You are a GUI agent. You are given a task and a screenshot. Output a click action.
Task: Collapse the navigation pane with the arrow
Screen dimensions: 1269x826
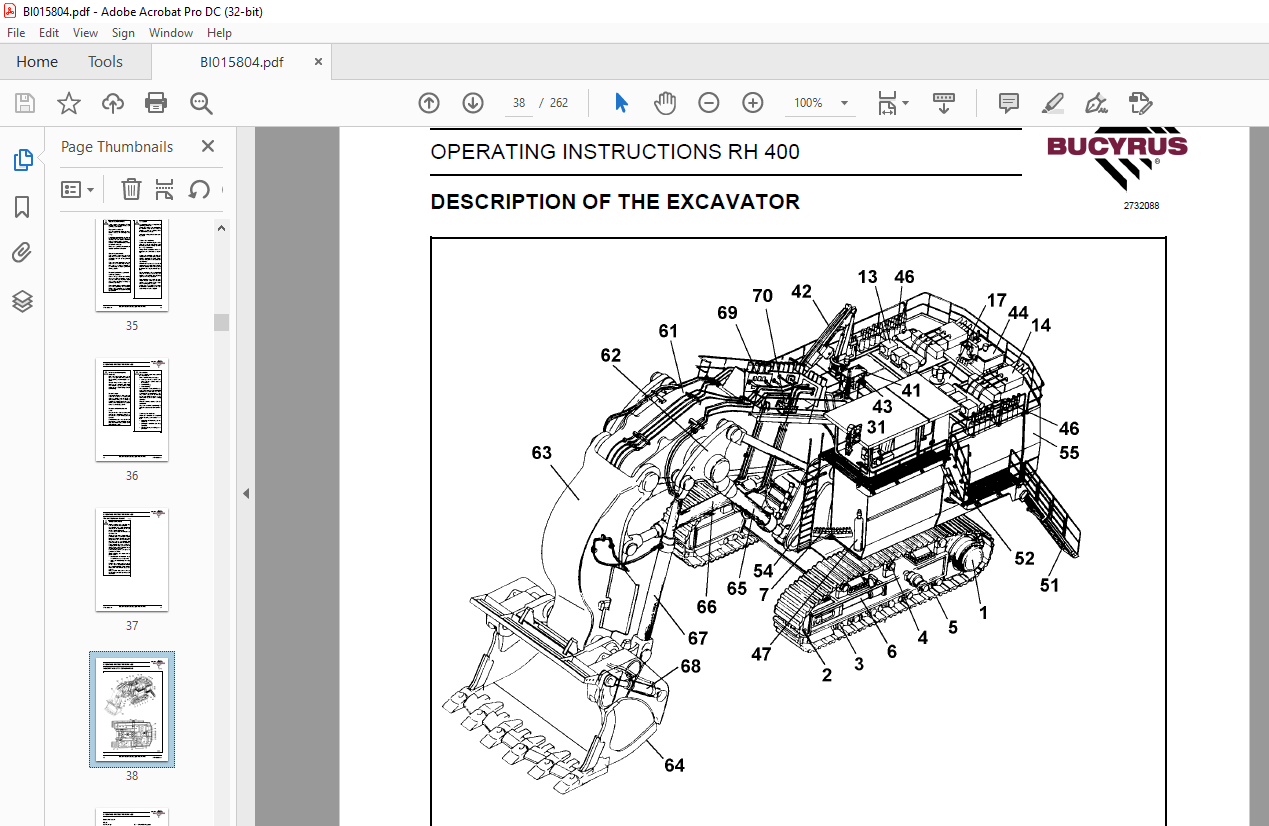click(246, 493)
